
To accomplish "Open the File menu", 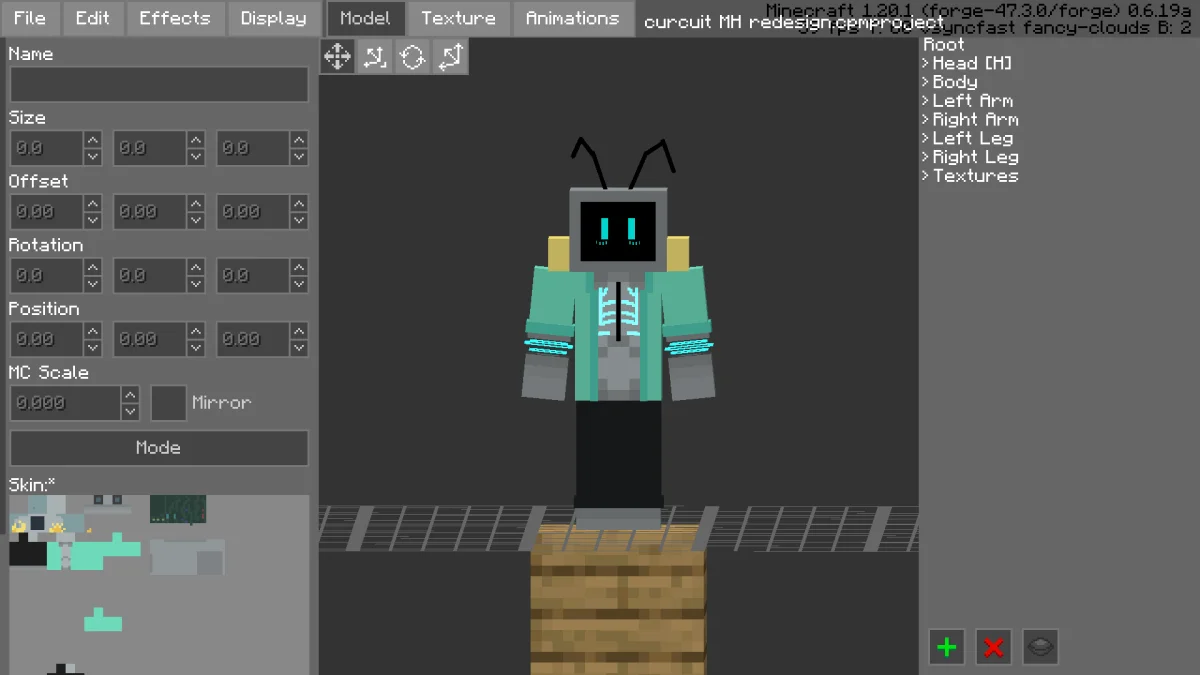I will pos(30,18).
